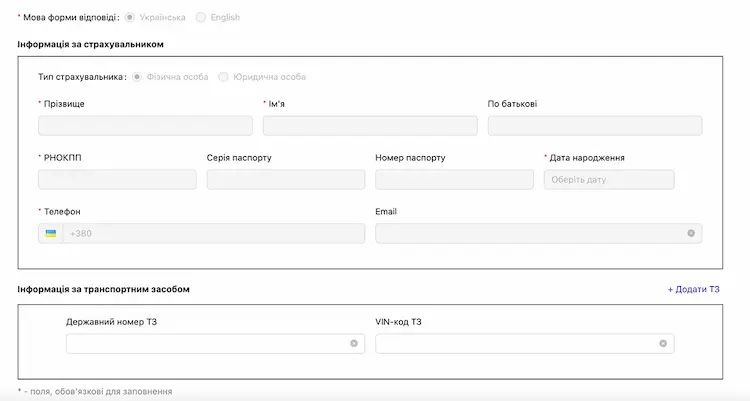Image resolution: width=750 pixels, height=401 pixels.
Task: Click the Ukrainian flag icon in phone field
Action: [51, 233]
